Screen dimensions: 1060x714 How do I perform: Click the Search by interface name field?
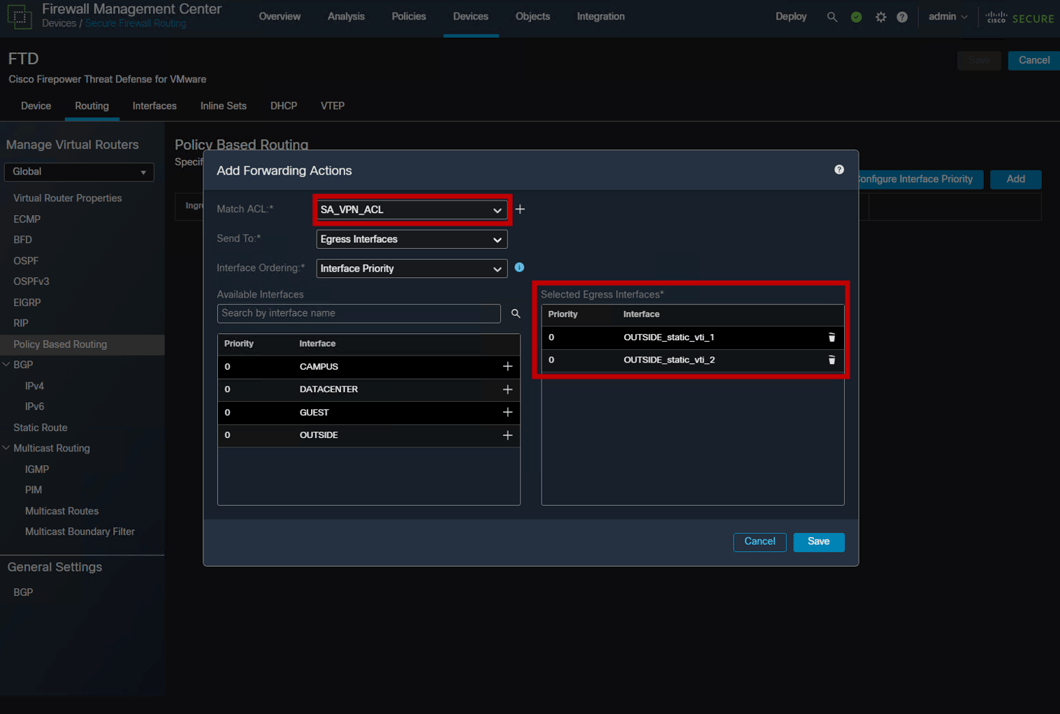(x=359, y=314)
